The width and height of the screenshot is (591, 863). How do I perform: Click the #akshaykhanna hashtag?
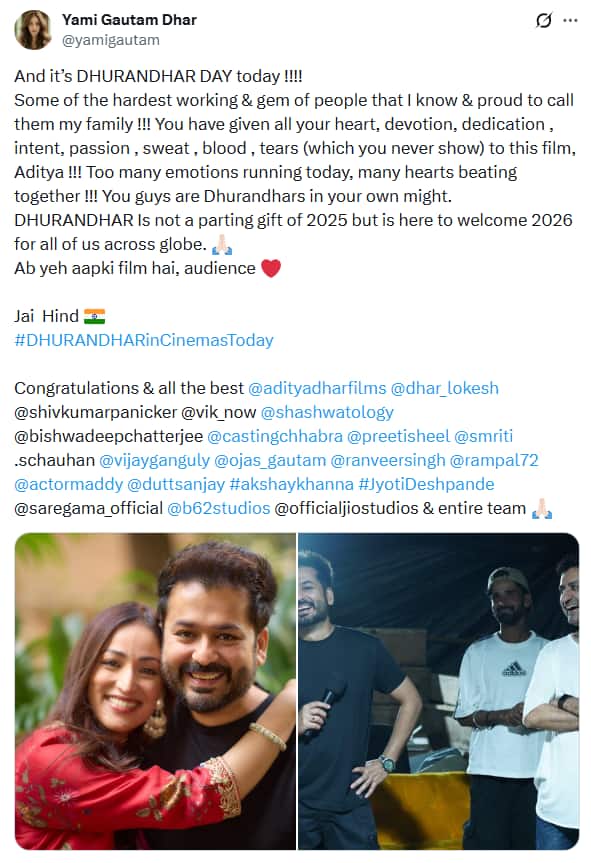click(x=291, y=484)
